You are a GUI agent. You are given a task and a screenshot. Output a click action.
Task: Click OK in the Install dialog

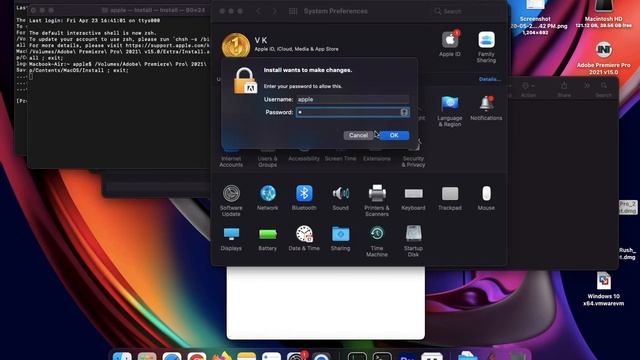point(394,136)
